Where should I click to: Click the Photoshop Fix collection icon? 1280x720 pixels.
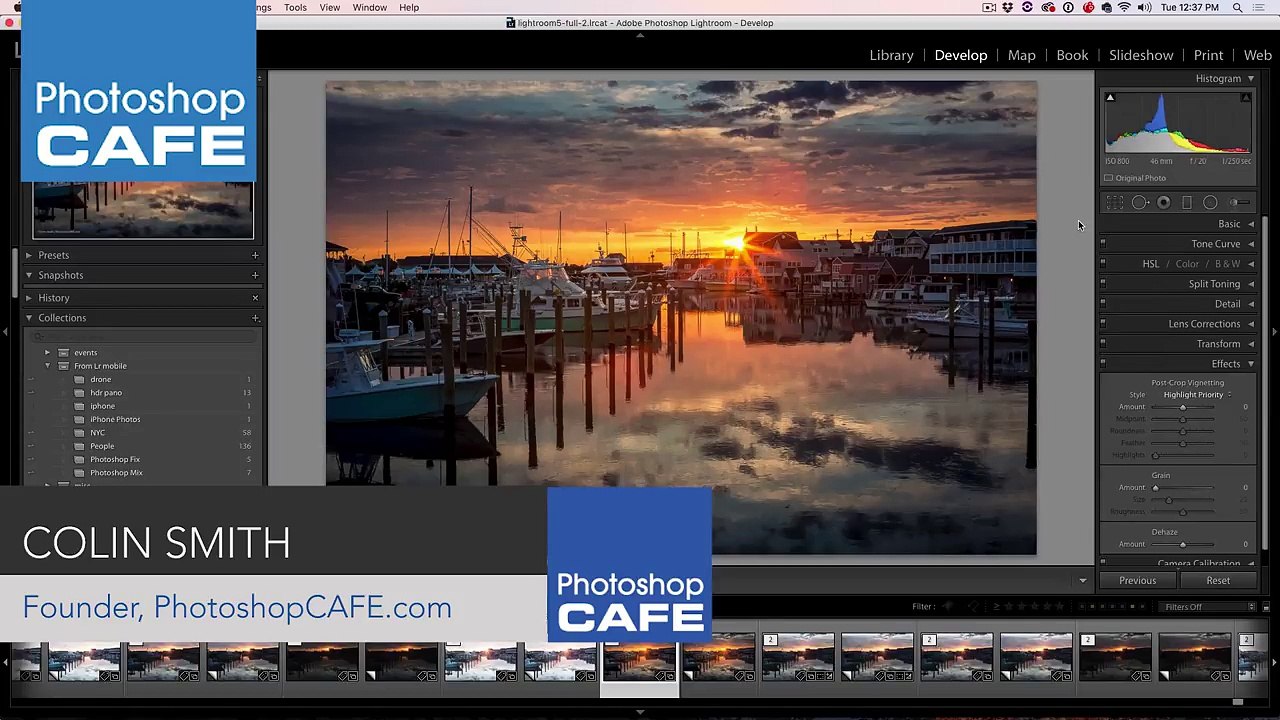[x=79, y=460]
